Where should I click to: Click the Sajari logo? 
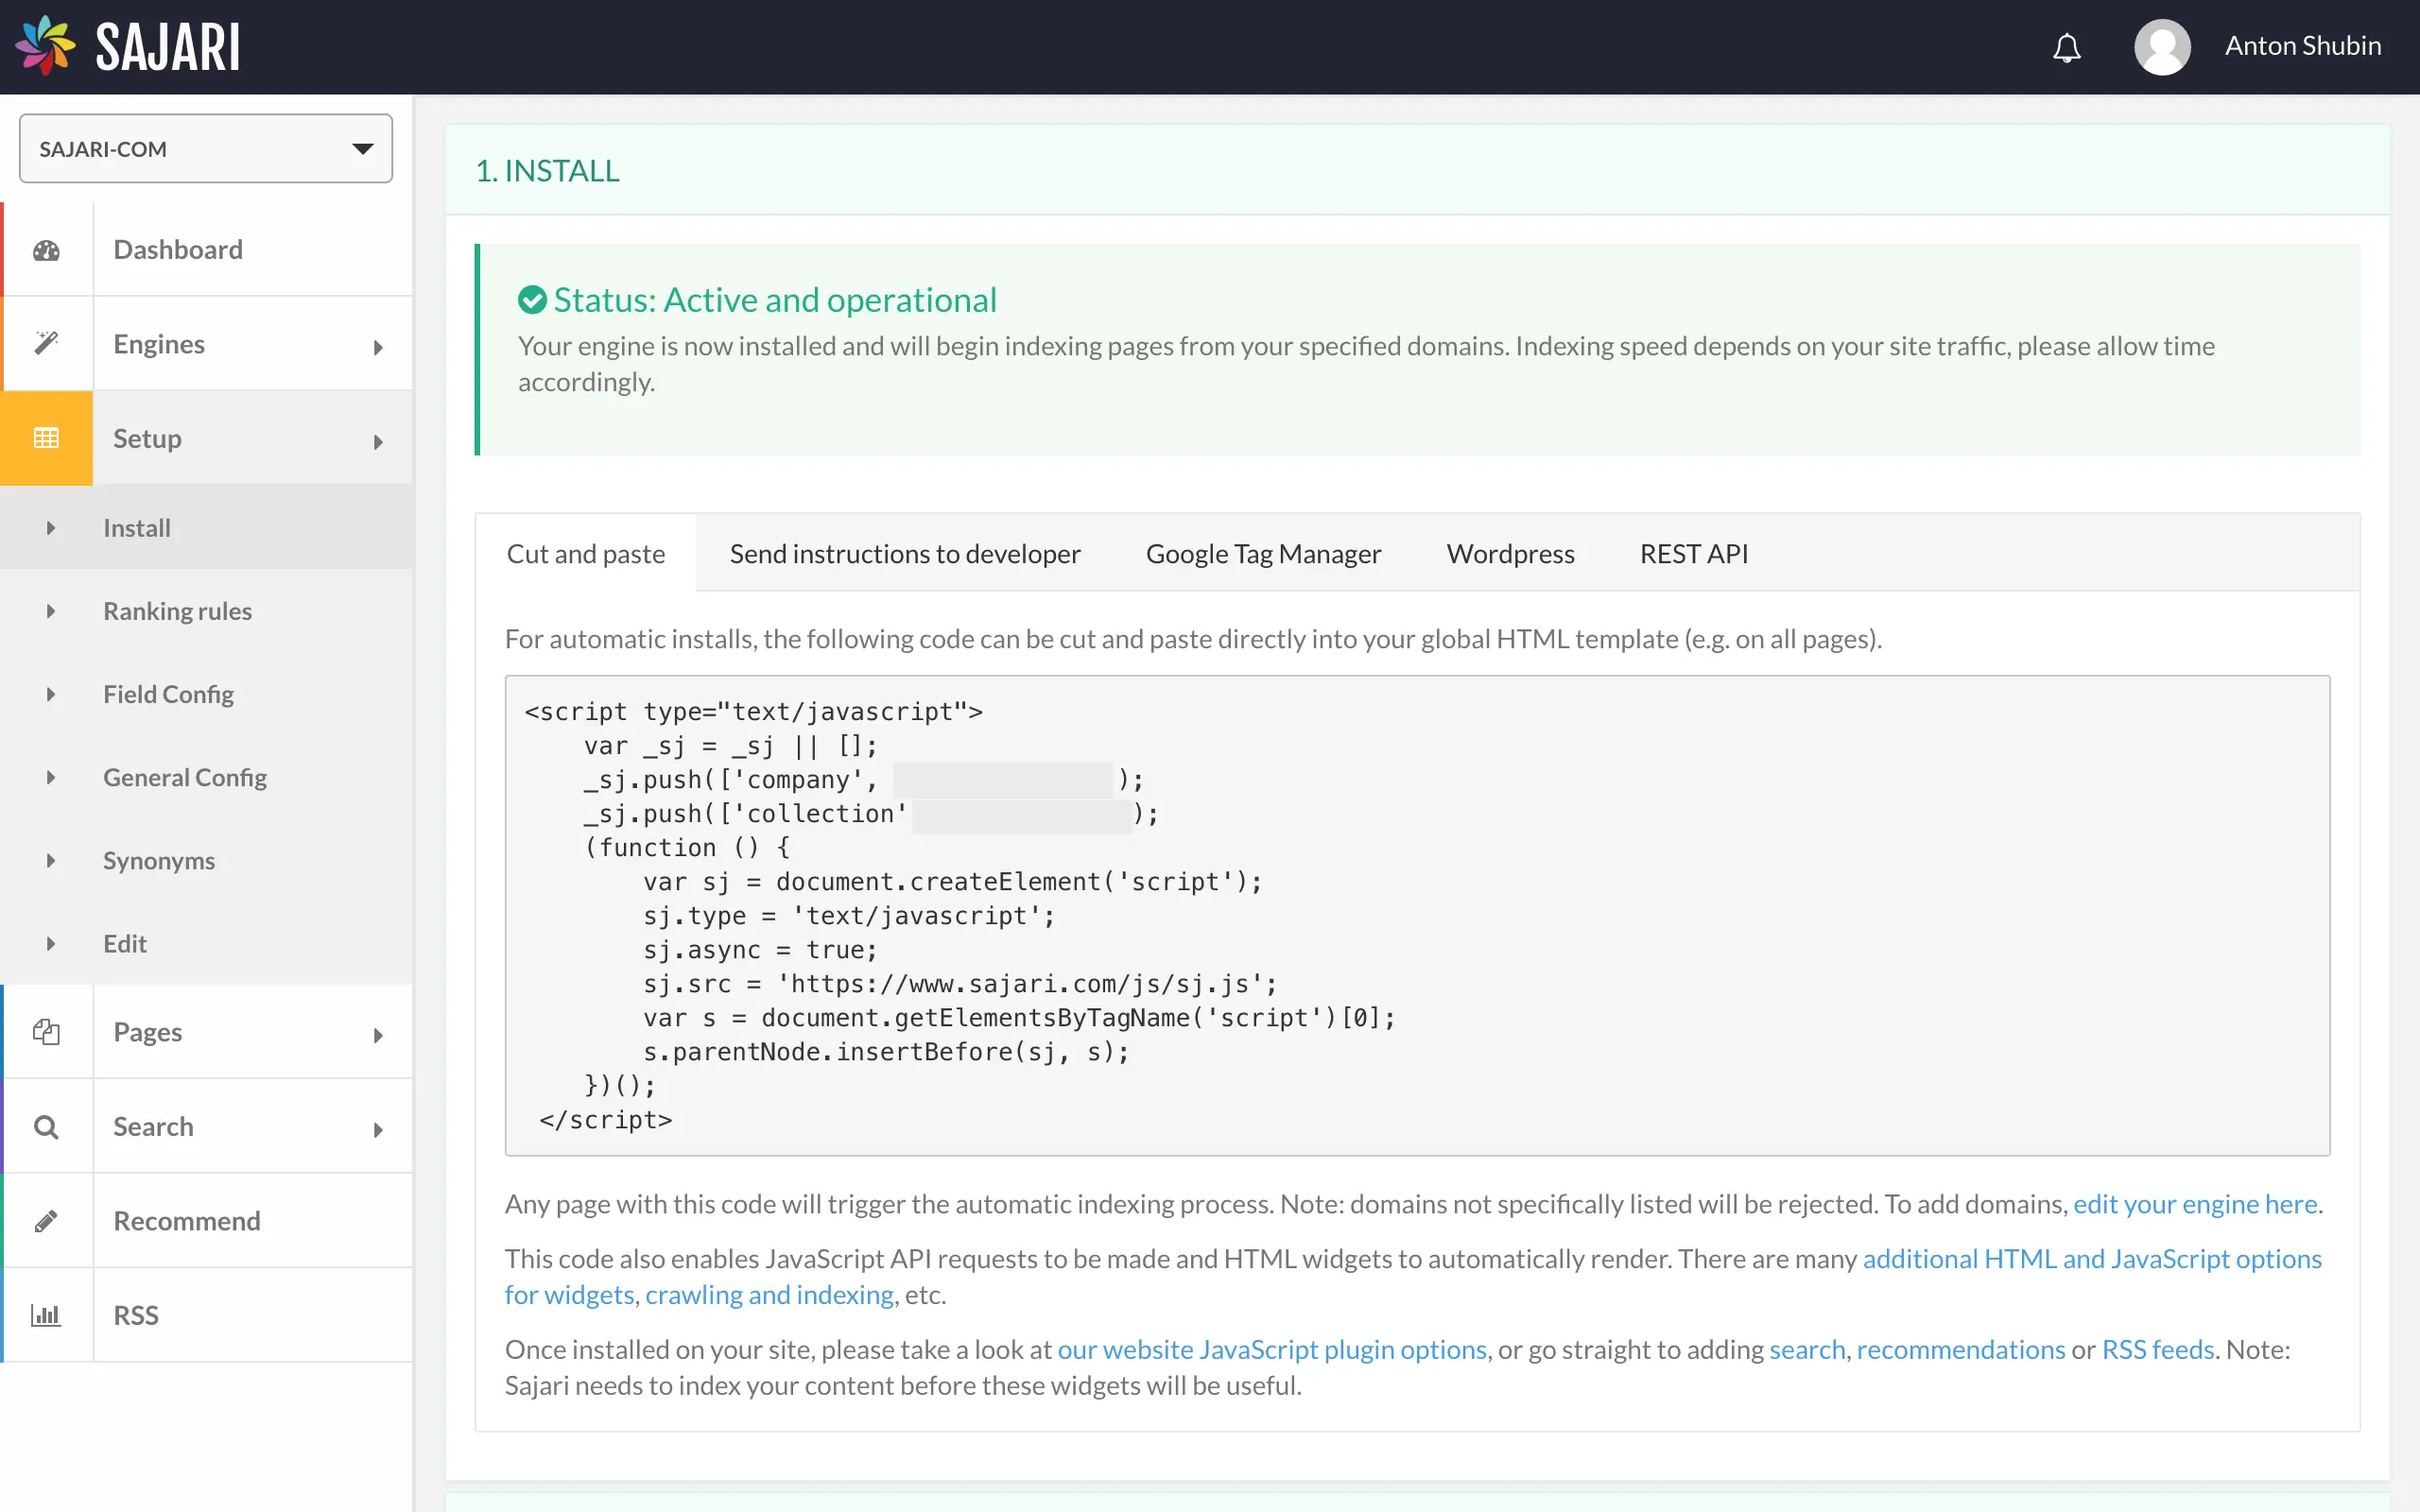coord(128,46)
